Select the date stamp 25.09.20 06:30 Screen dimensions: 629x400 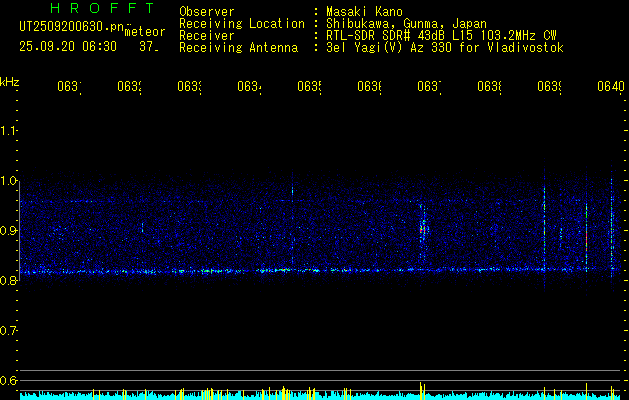pyautogui.click(x=68, y=47)
